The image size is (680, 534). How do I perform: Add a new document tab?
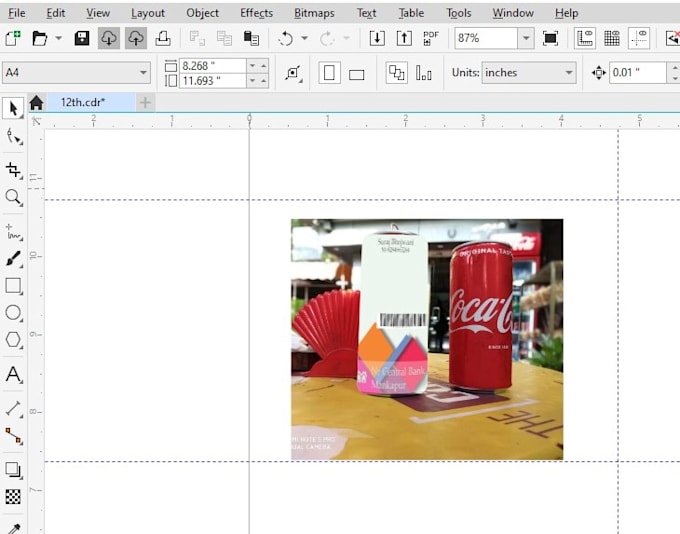[145, 103]
